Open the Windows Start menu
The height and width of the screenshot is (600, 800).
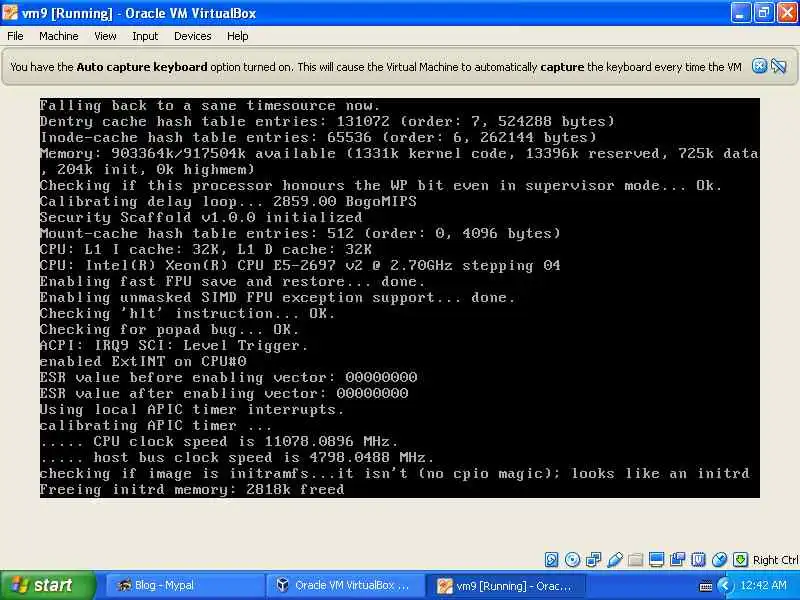coord(47,585)
